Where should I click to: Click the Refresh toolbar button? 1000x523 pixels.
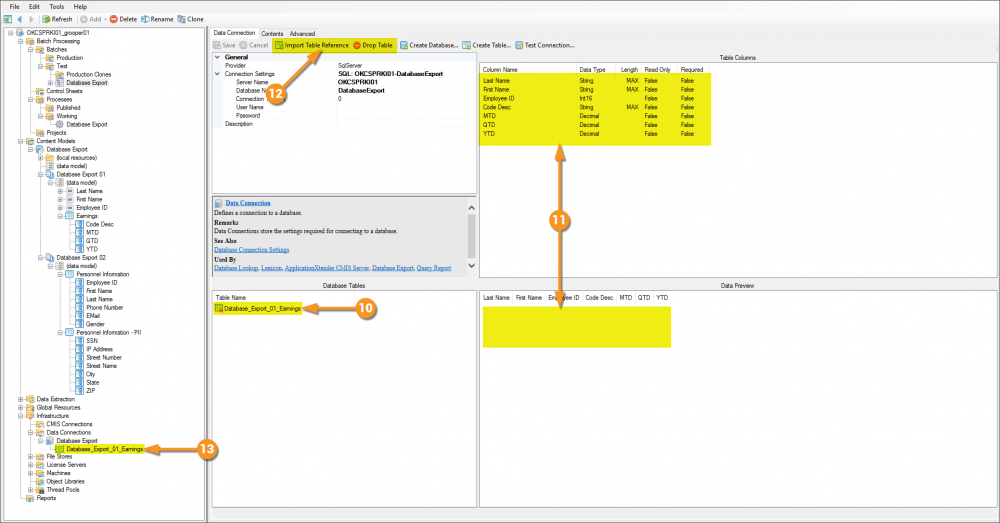coord(57,19)
